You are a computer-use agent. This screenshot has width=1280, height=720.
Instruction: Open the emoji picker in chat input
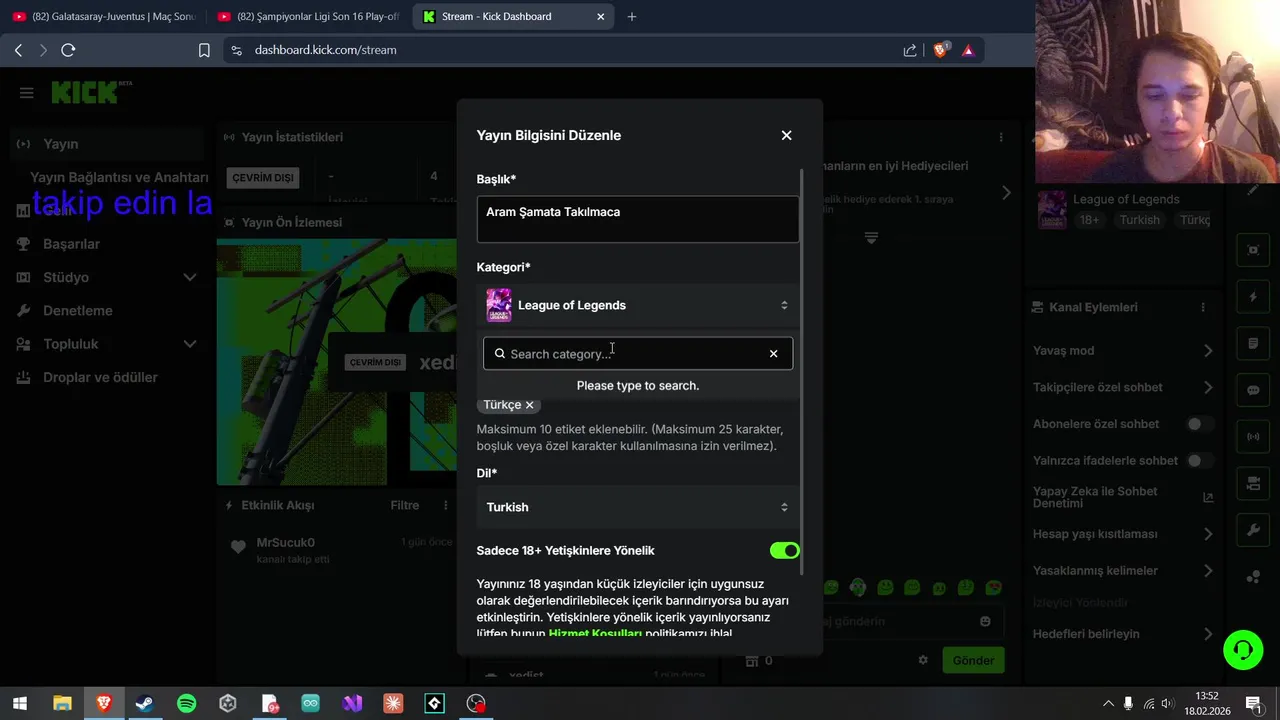pos(985,621)
